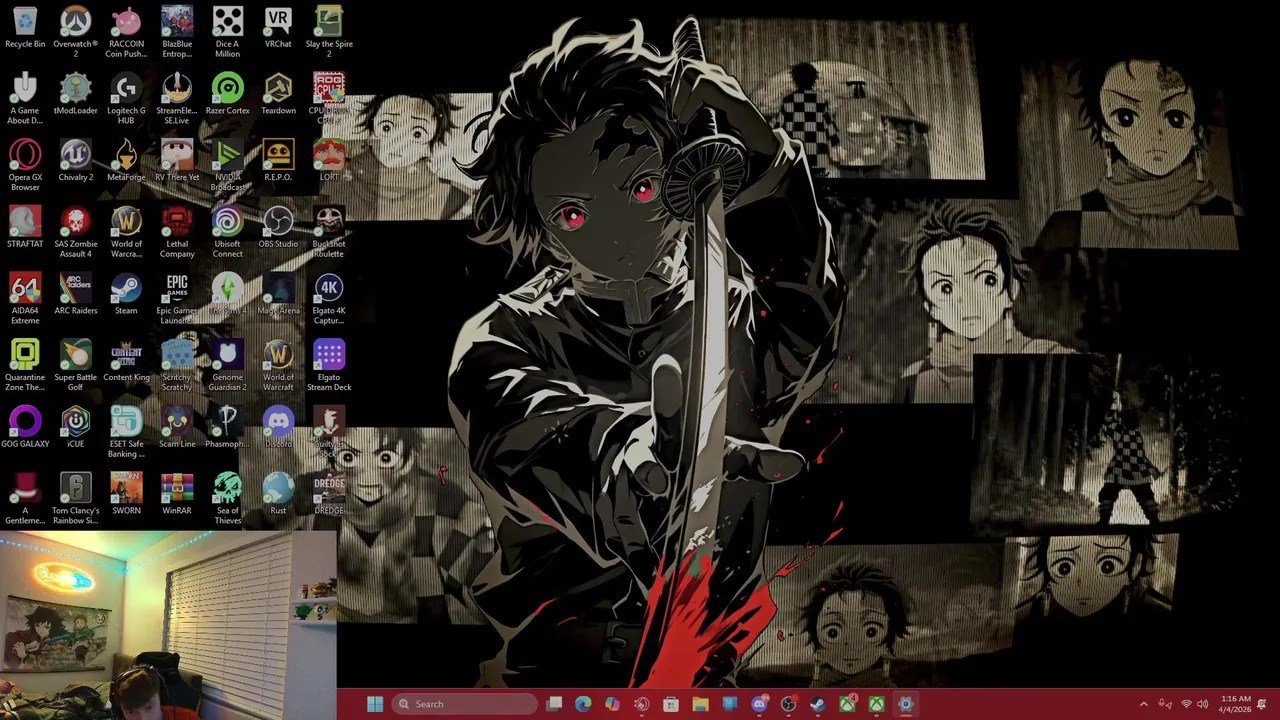Screen dimensions: 1280x720
Task: Select the VRChat desktop shortcut
Action: click(x=278, y=28)
